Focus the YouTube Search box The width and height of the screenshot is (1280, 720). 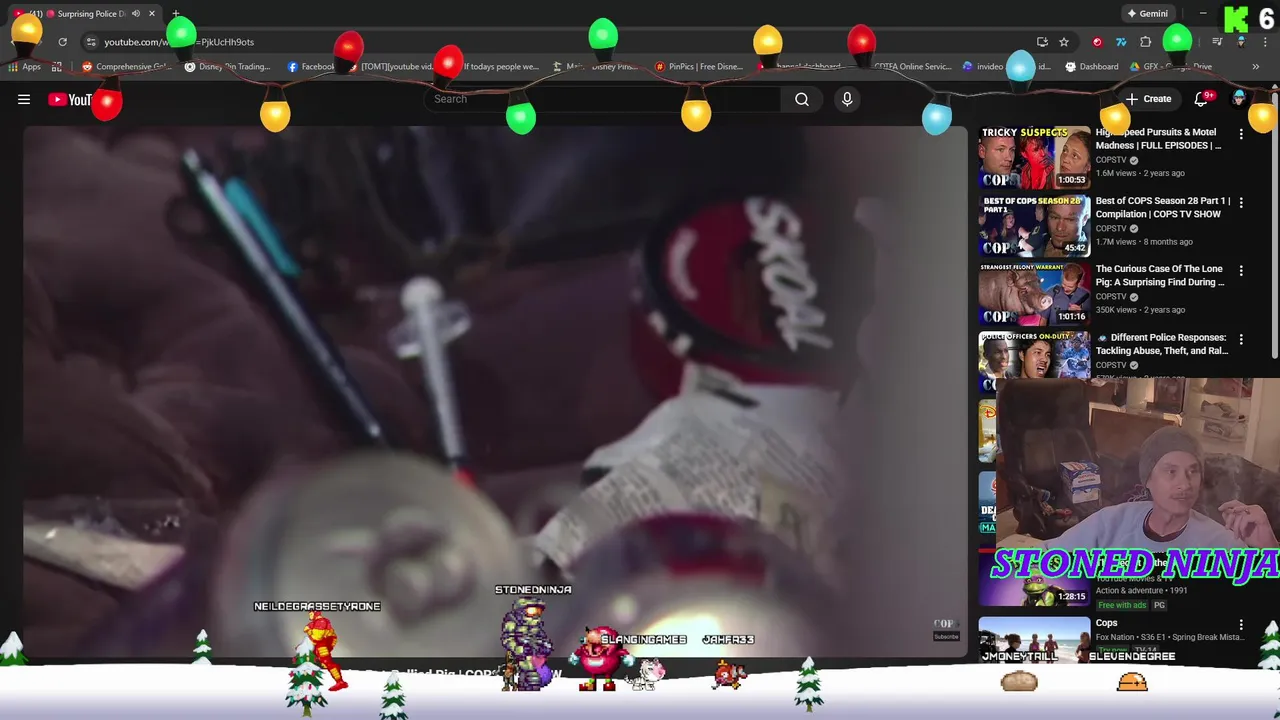603,99
